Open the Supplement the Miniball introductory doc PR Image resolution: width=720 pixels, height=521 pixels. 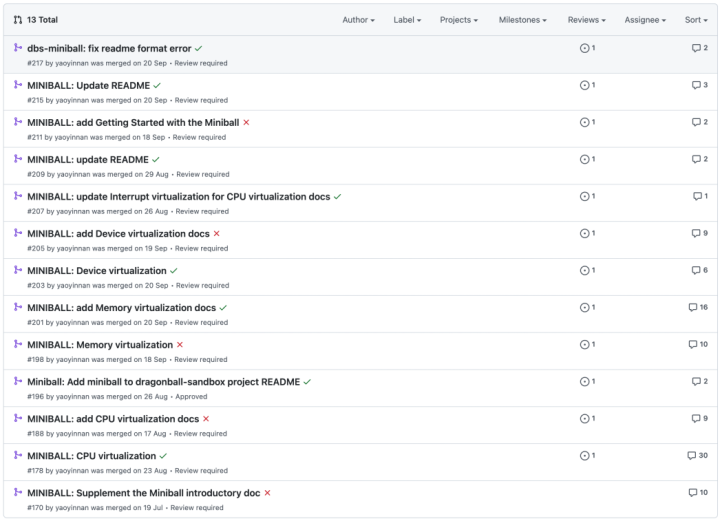(x=143, y=492)
